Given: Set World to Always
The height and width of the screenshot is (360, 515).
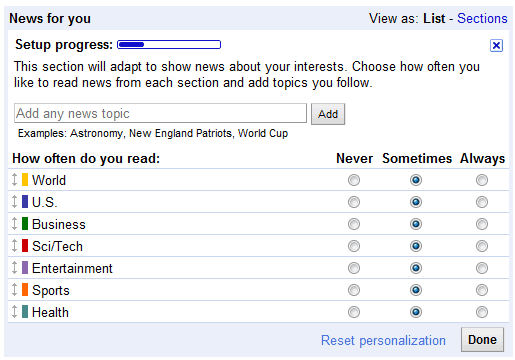Looking at the screenshot, I should pyautogui.click(x=482, y=180).
